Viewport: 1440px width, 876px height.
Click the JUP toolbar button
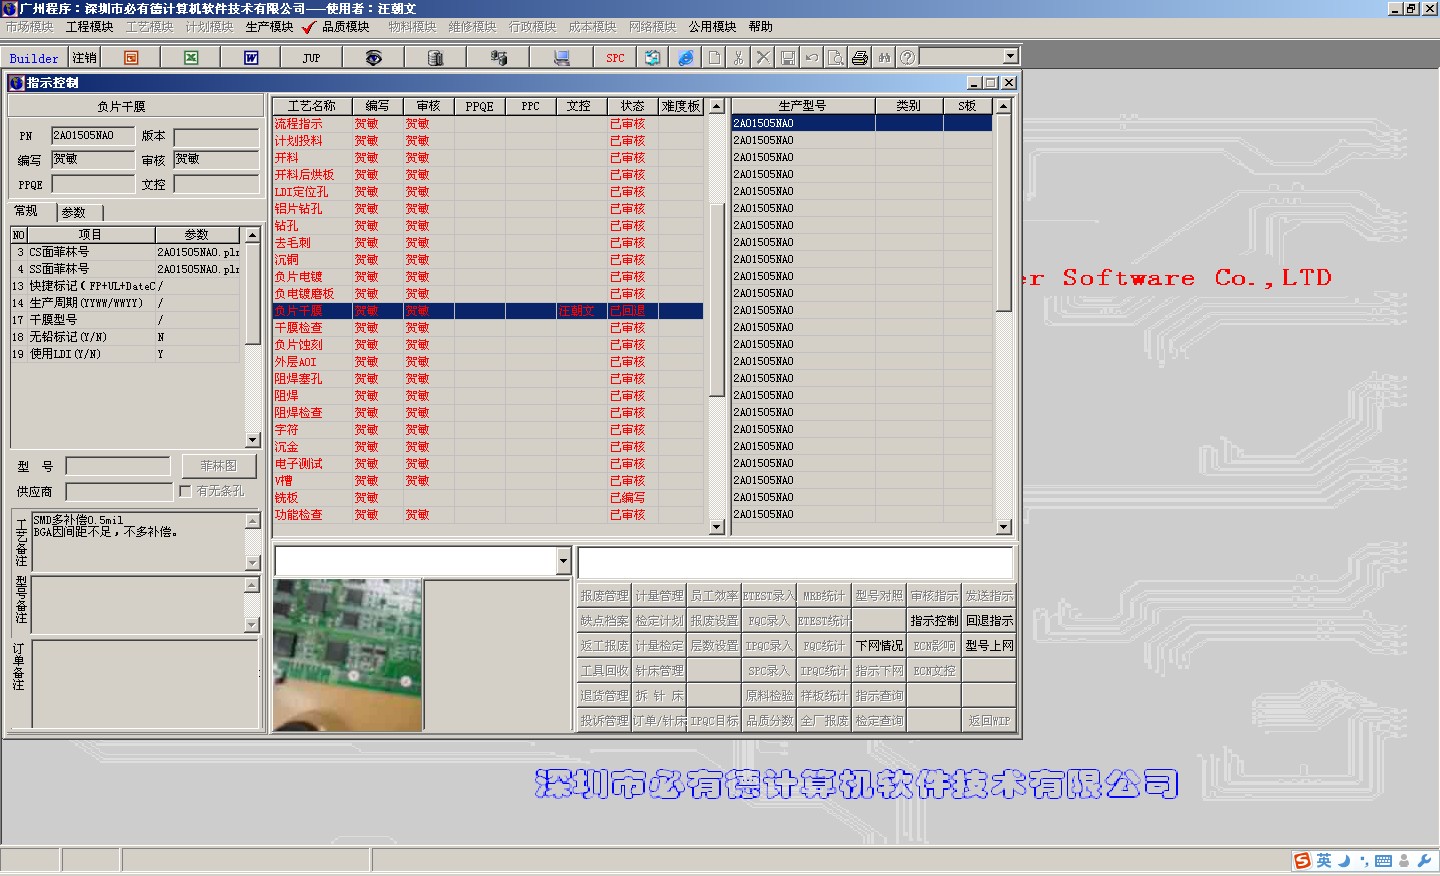pos(311,58)
